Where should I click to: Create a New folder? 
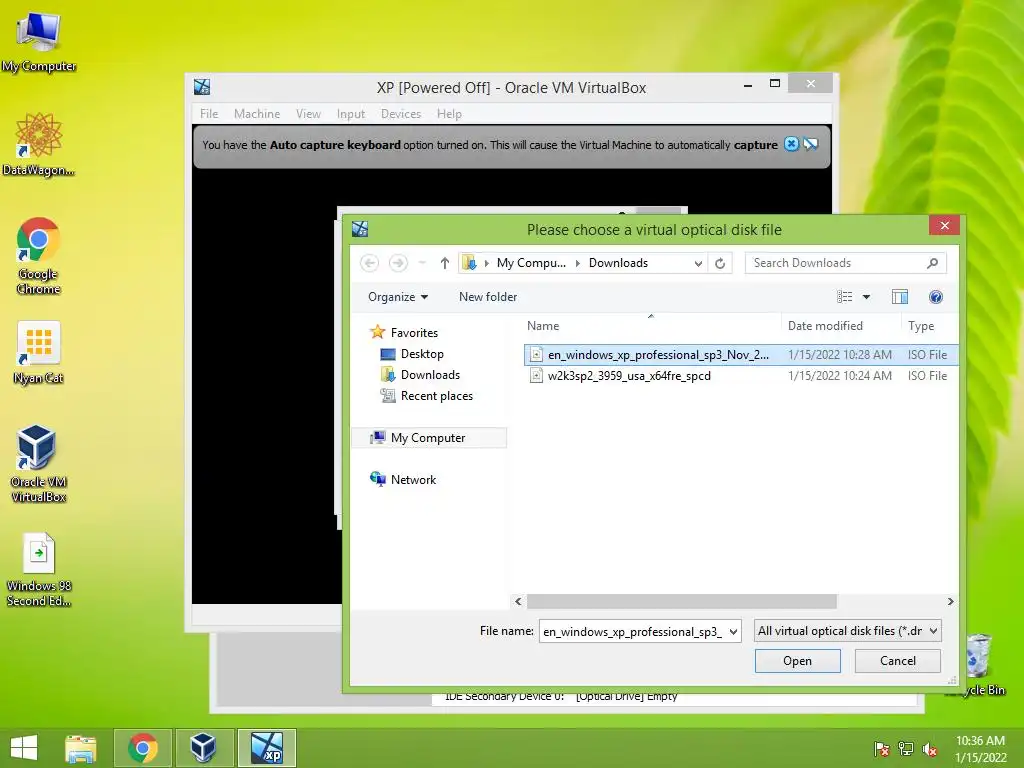pyautogui.click(x=488, y=297)
